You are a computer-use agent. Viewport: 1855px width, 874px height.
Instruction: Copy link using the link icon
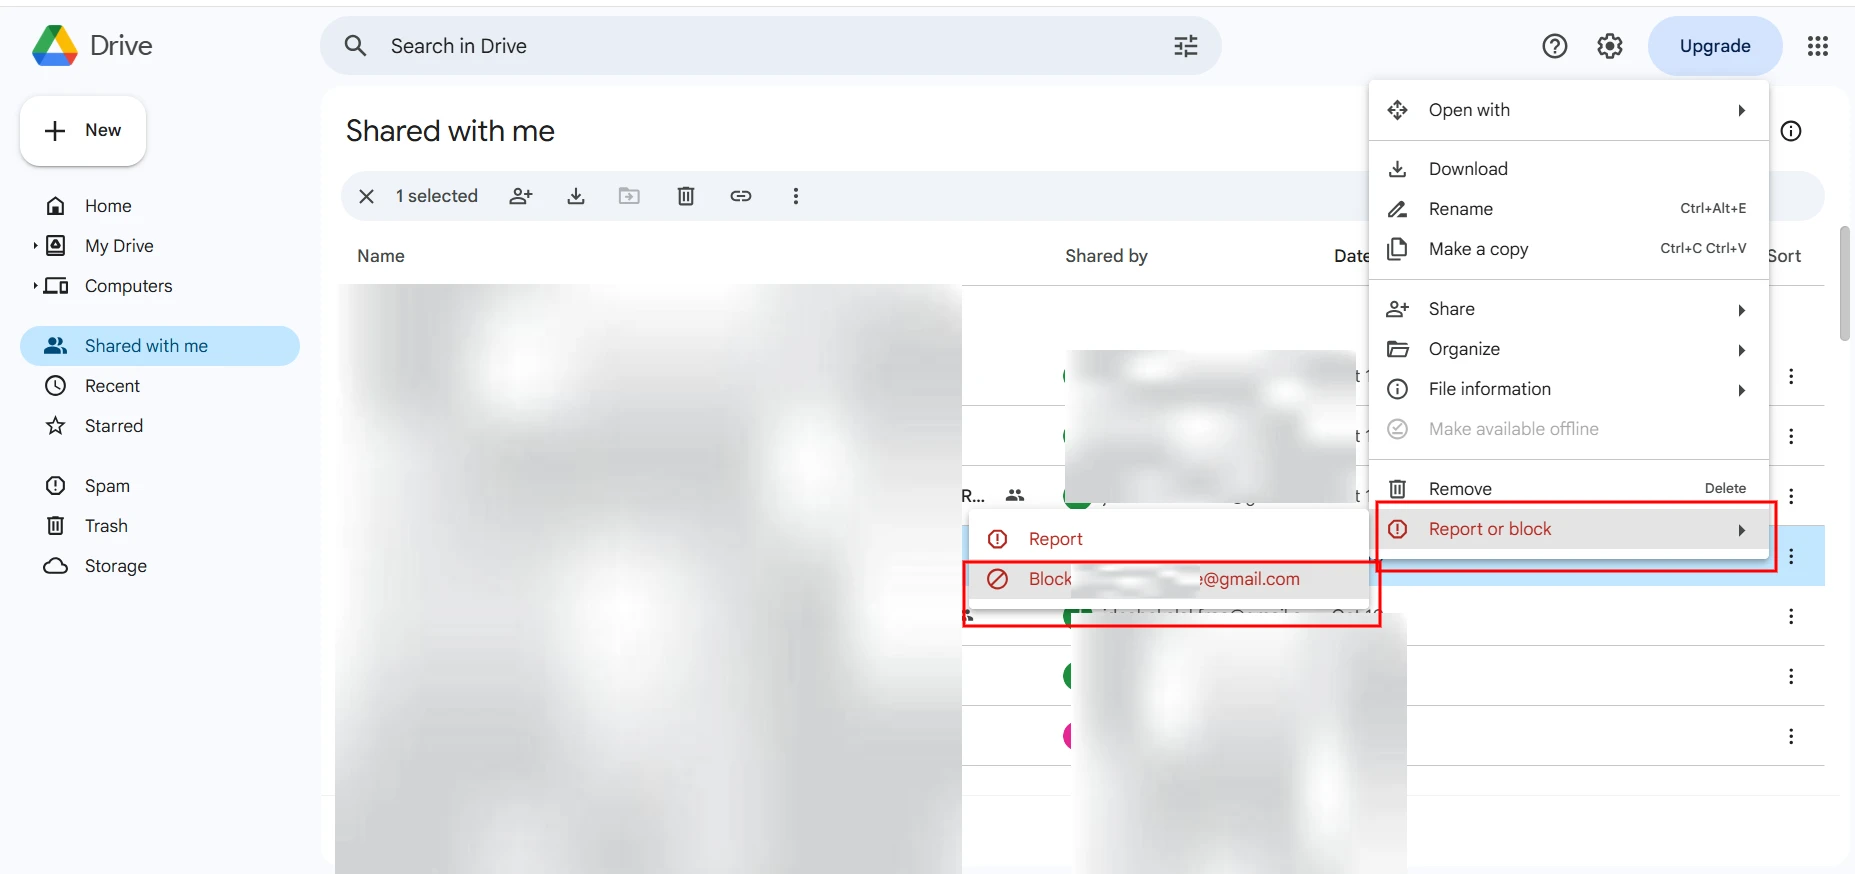click(x=740, y=196)
